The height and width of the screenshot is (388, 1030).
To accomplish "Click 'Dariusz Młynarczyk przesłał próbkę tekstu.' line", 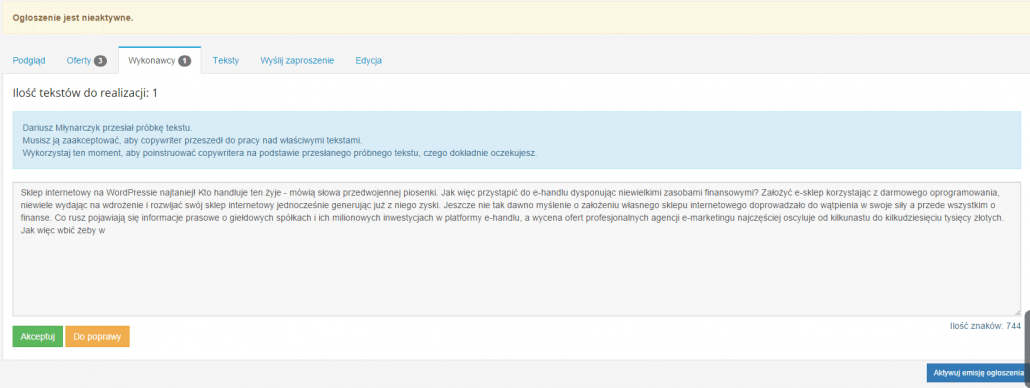I will coord(107,127).
